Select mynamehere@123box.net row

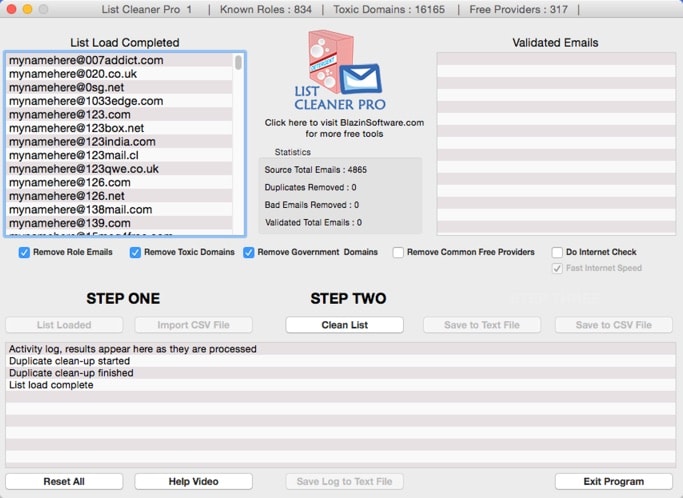click(x=120, y=128)
